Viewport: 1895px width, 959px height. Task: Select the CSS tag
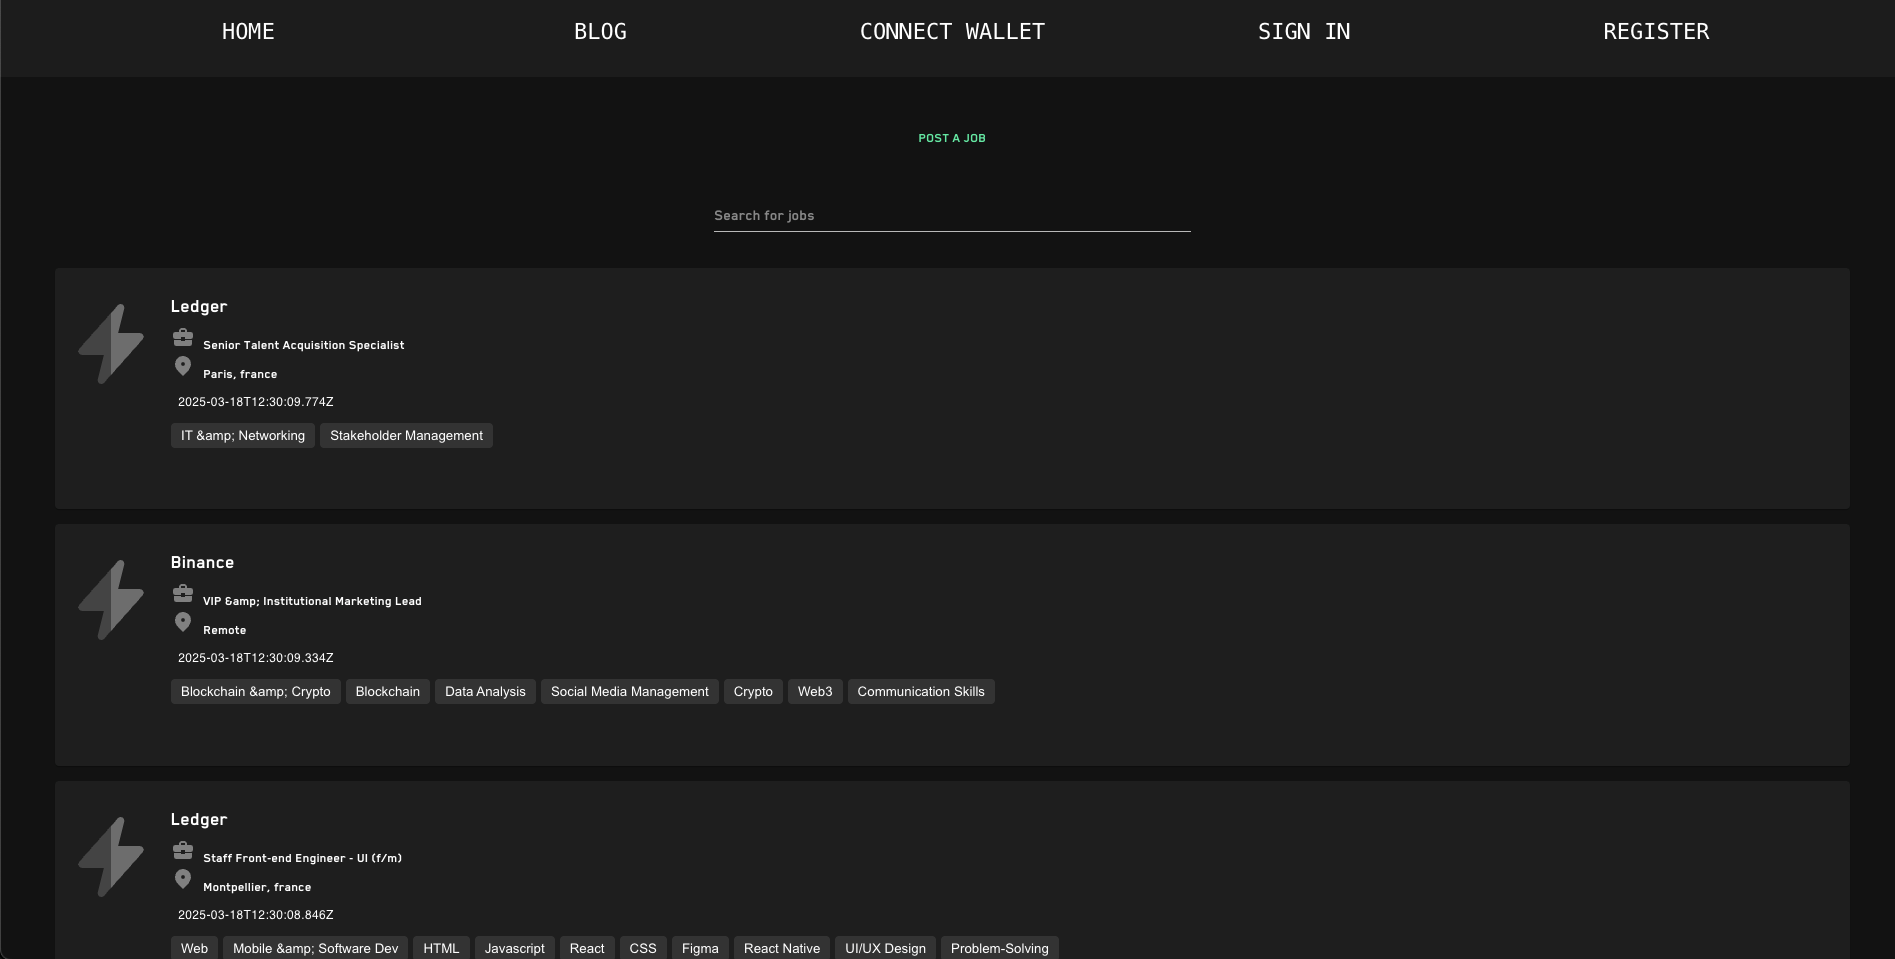(643, 948)
